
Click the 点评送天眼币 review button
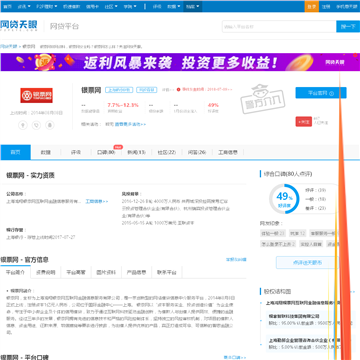[308, 262]
